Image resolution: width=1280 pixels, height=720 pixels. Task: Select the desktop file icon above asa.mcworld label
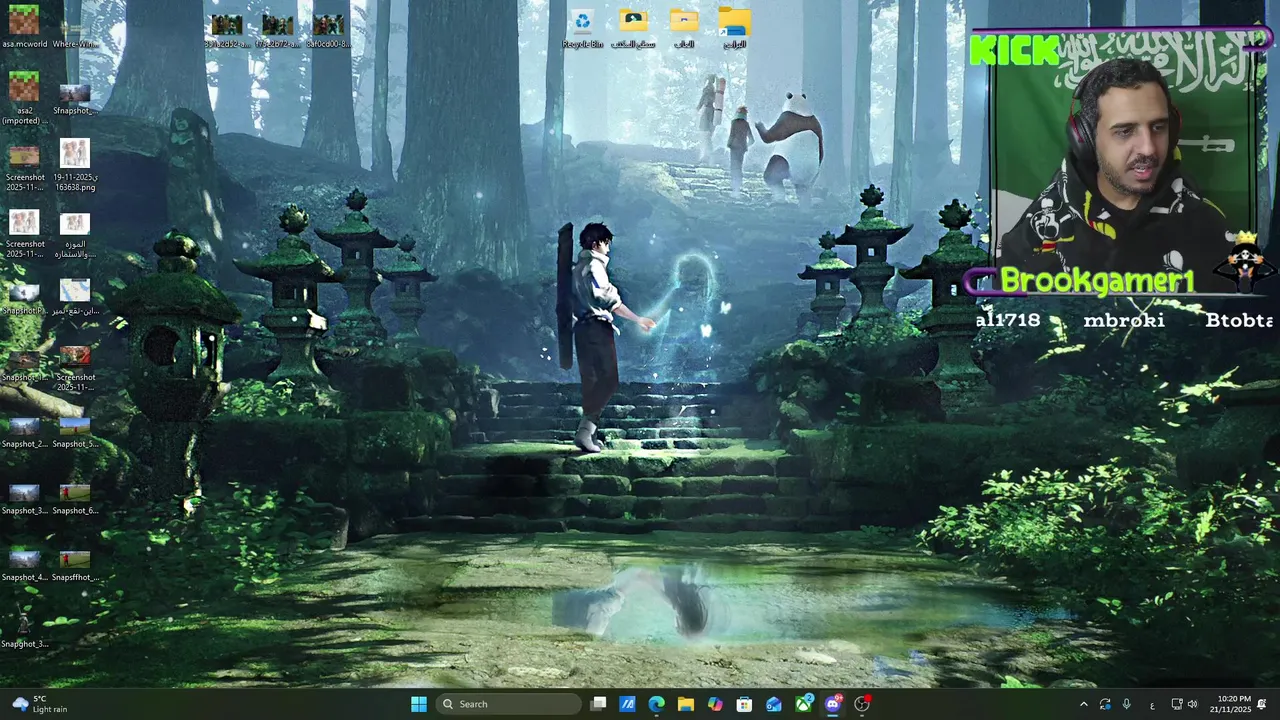coord(24,20)
